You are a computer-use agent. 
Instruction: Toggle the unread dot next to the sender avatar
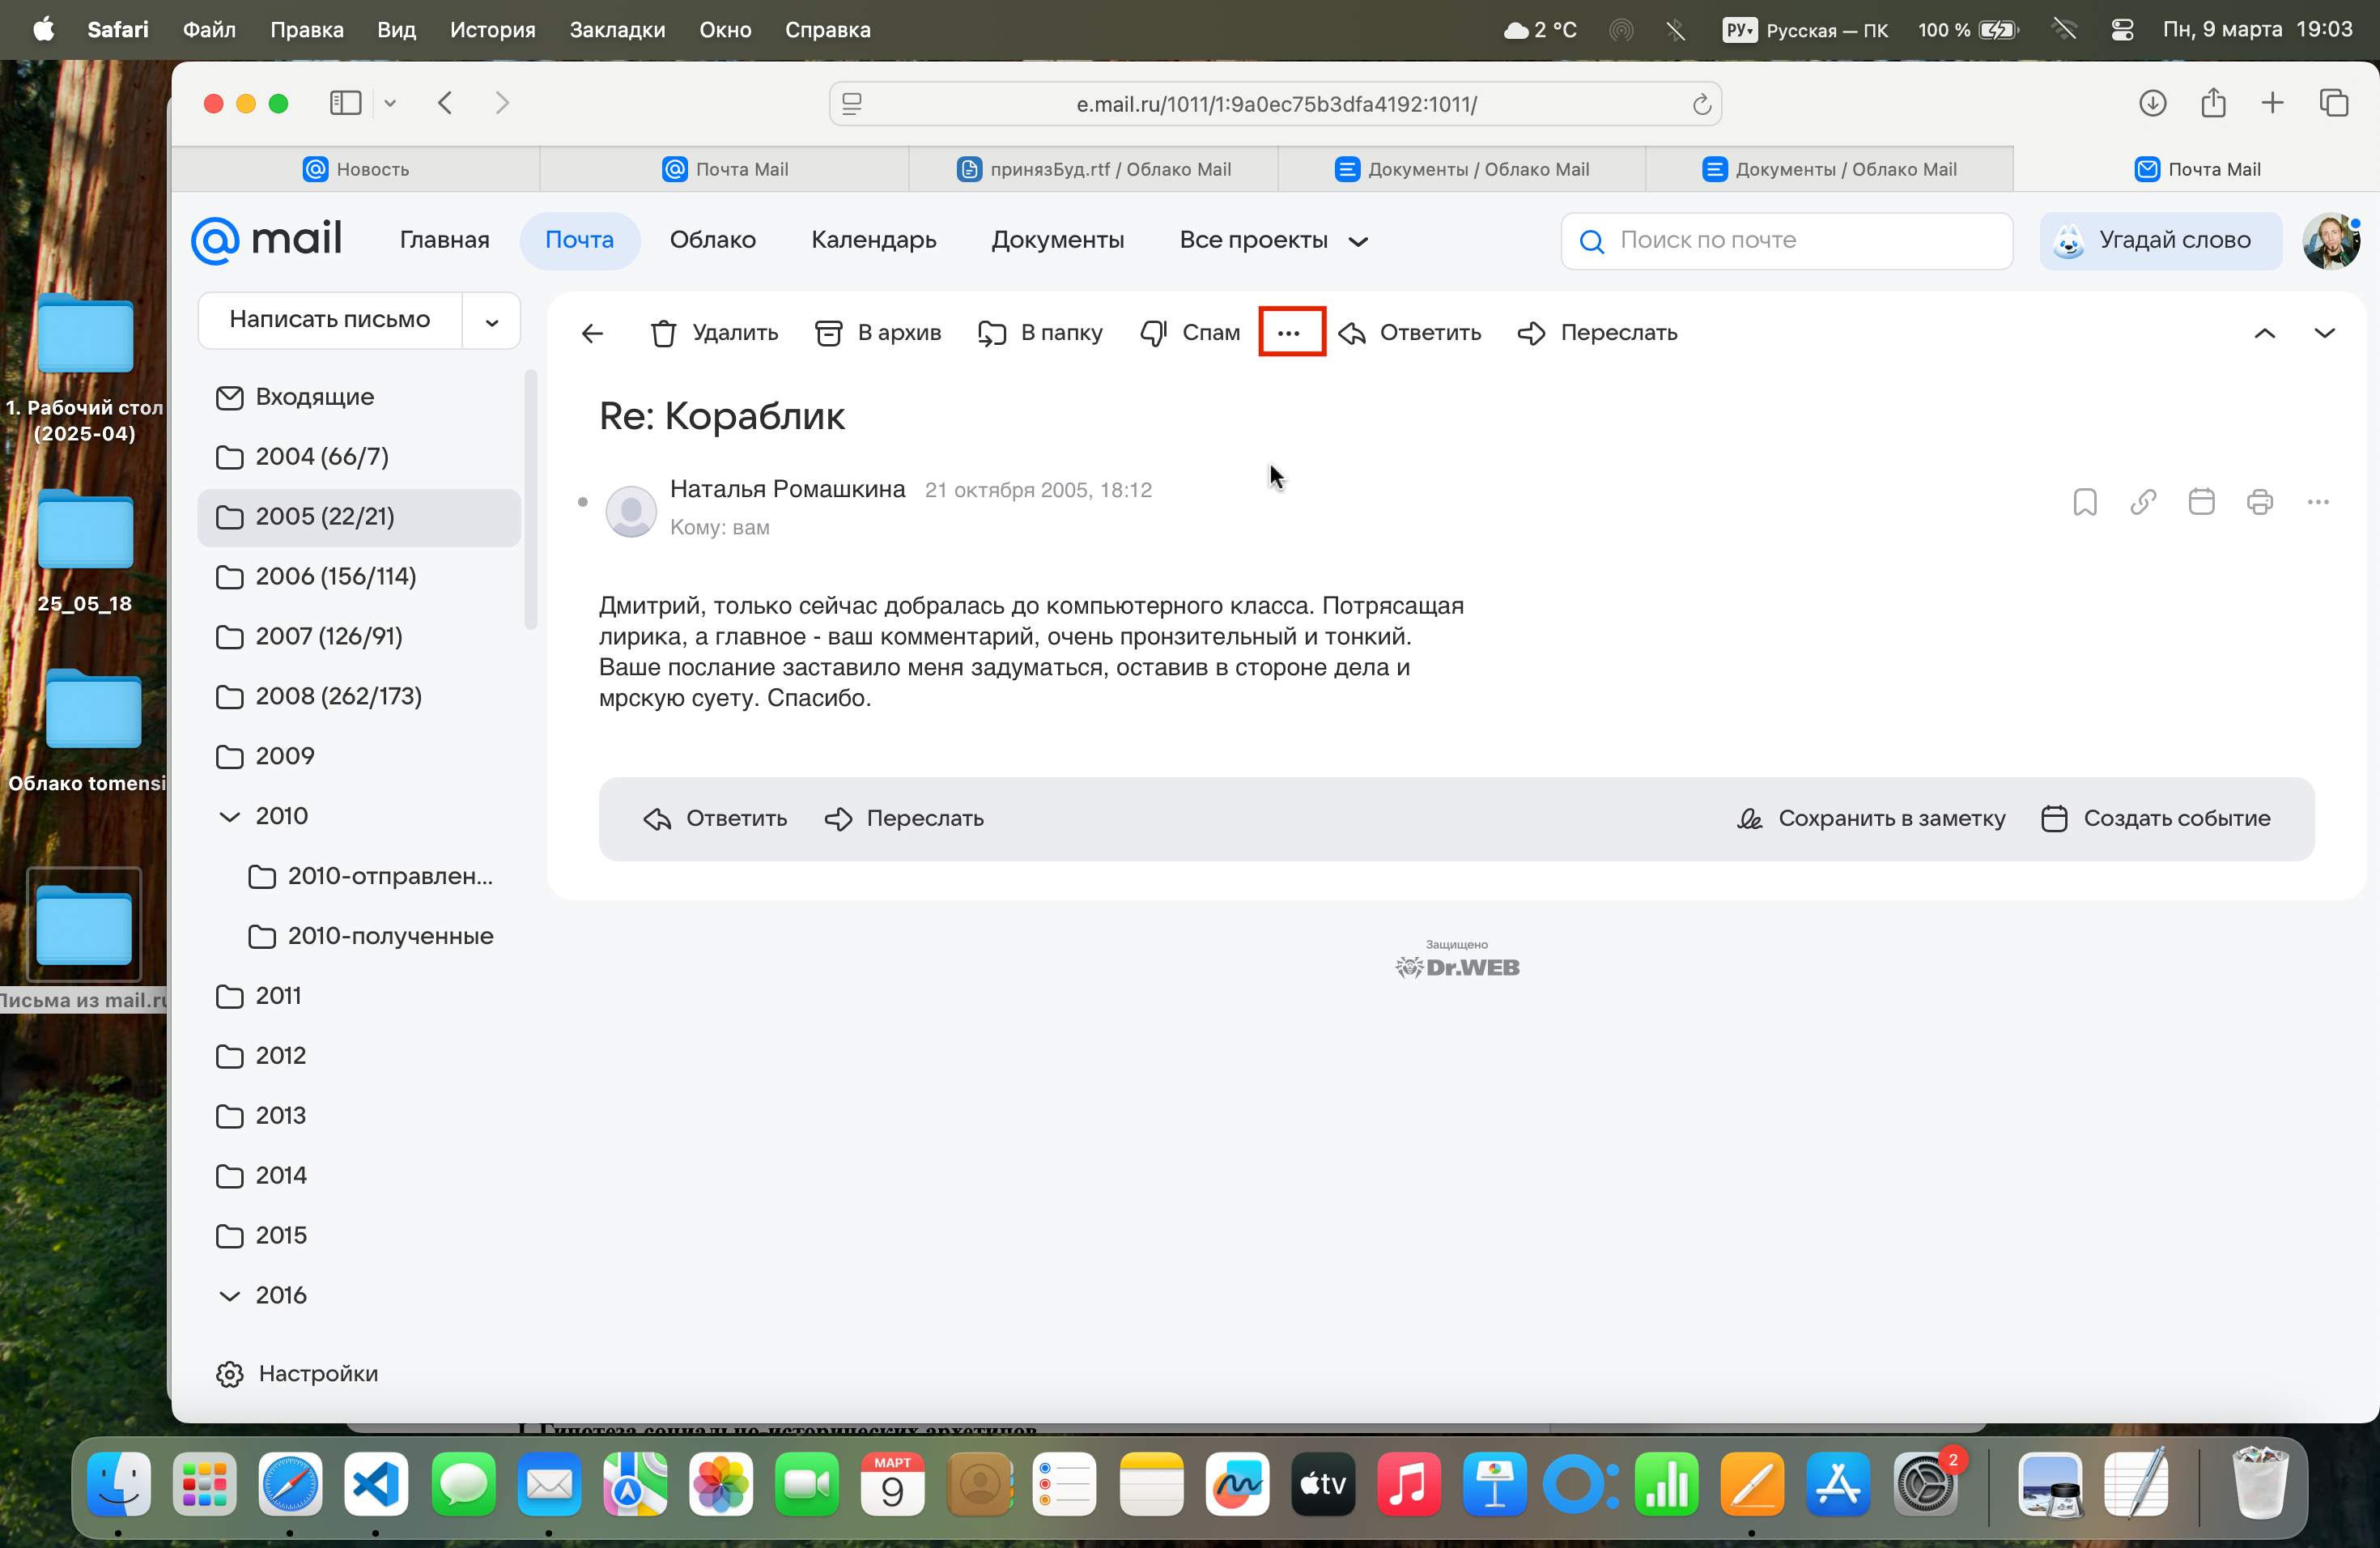pos(583,502)
